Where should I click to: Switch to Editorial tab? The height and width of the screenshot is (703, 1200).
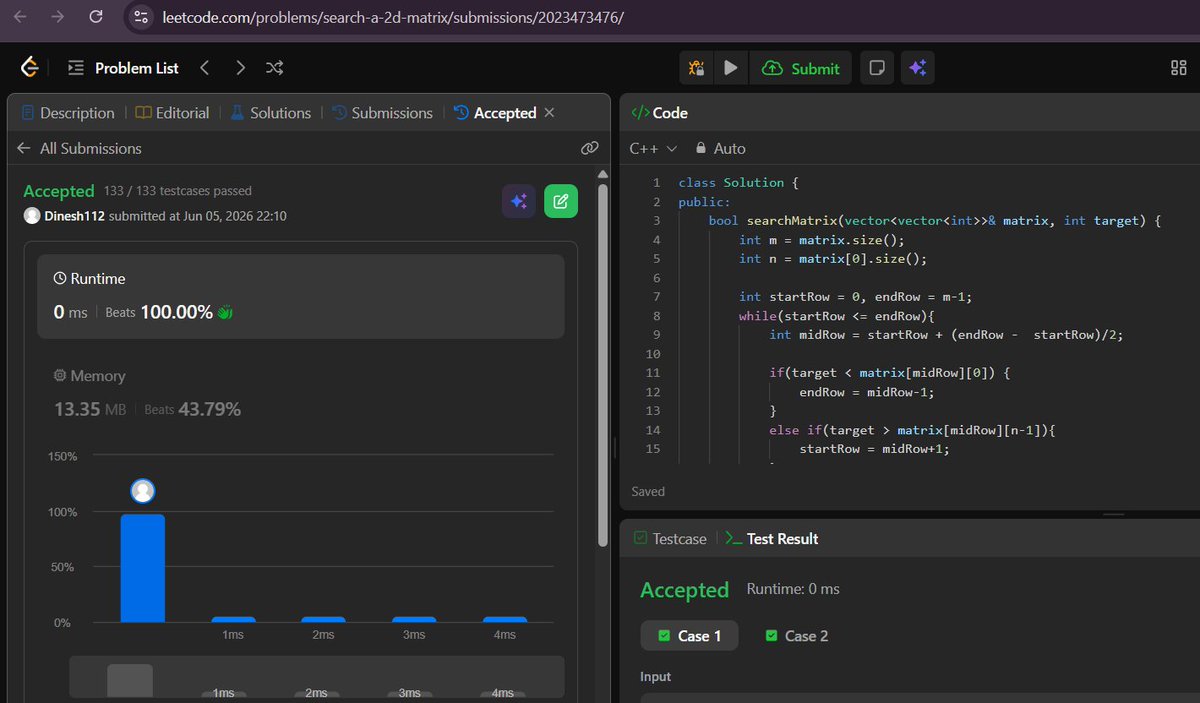coord(172,113)
